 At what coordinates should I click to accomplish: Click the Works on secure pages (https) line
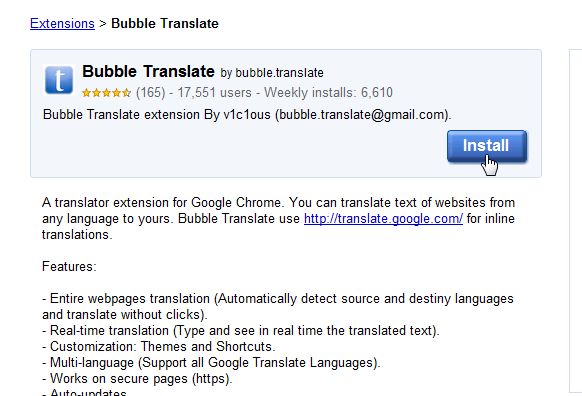tap(137, 379)
